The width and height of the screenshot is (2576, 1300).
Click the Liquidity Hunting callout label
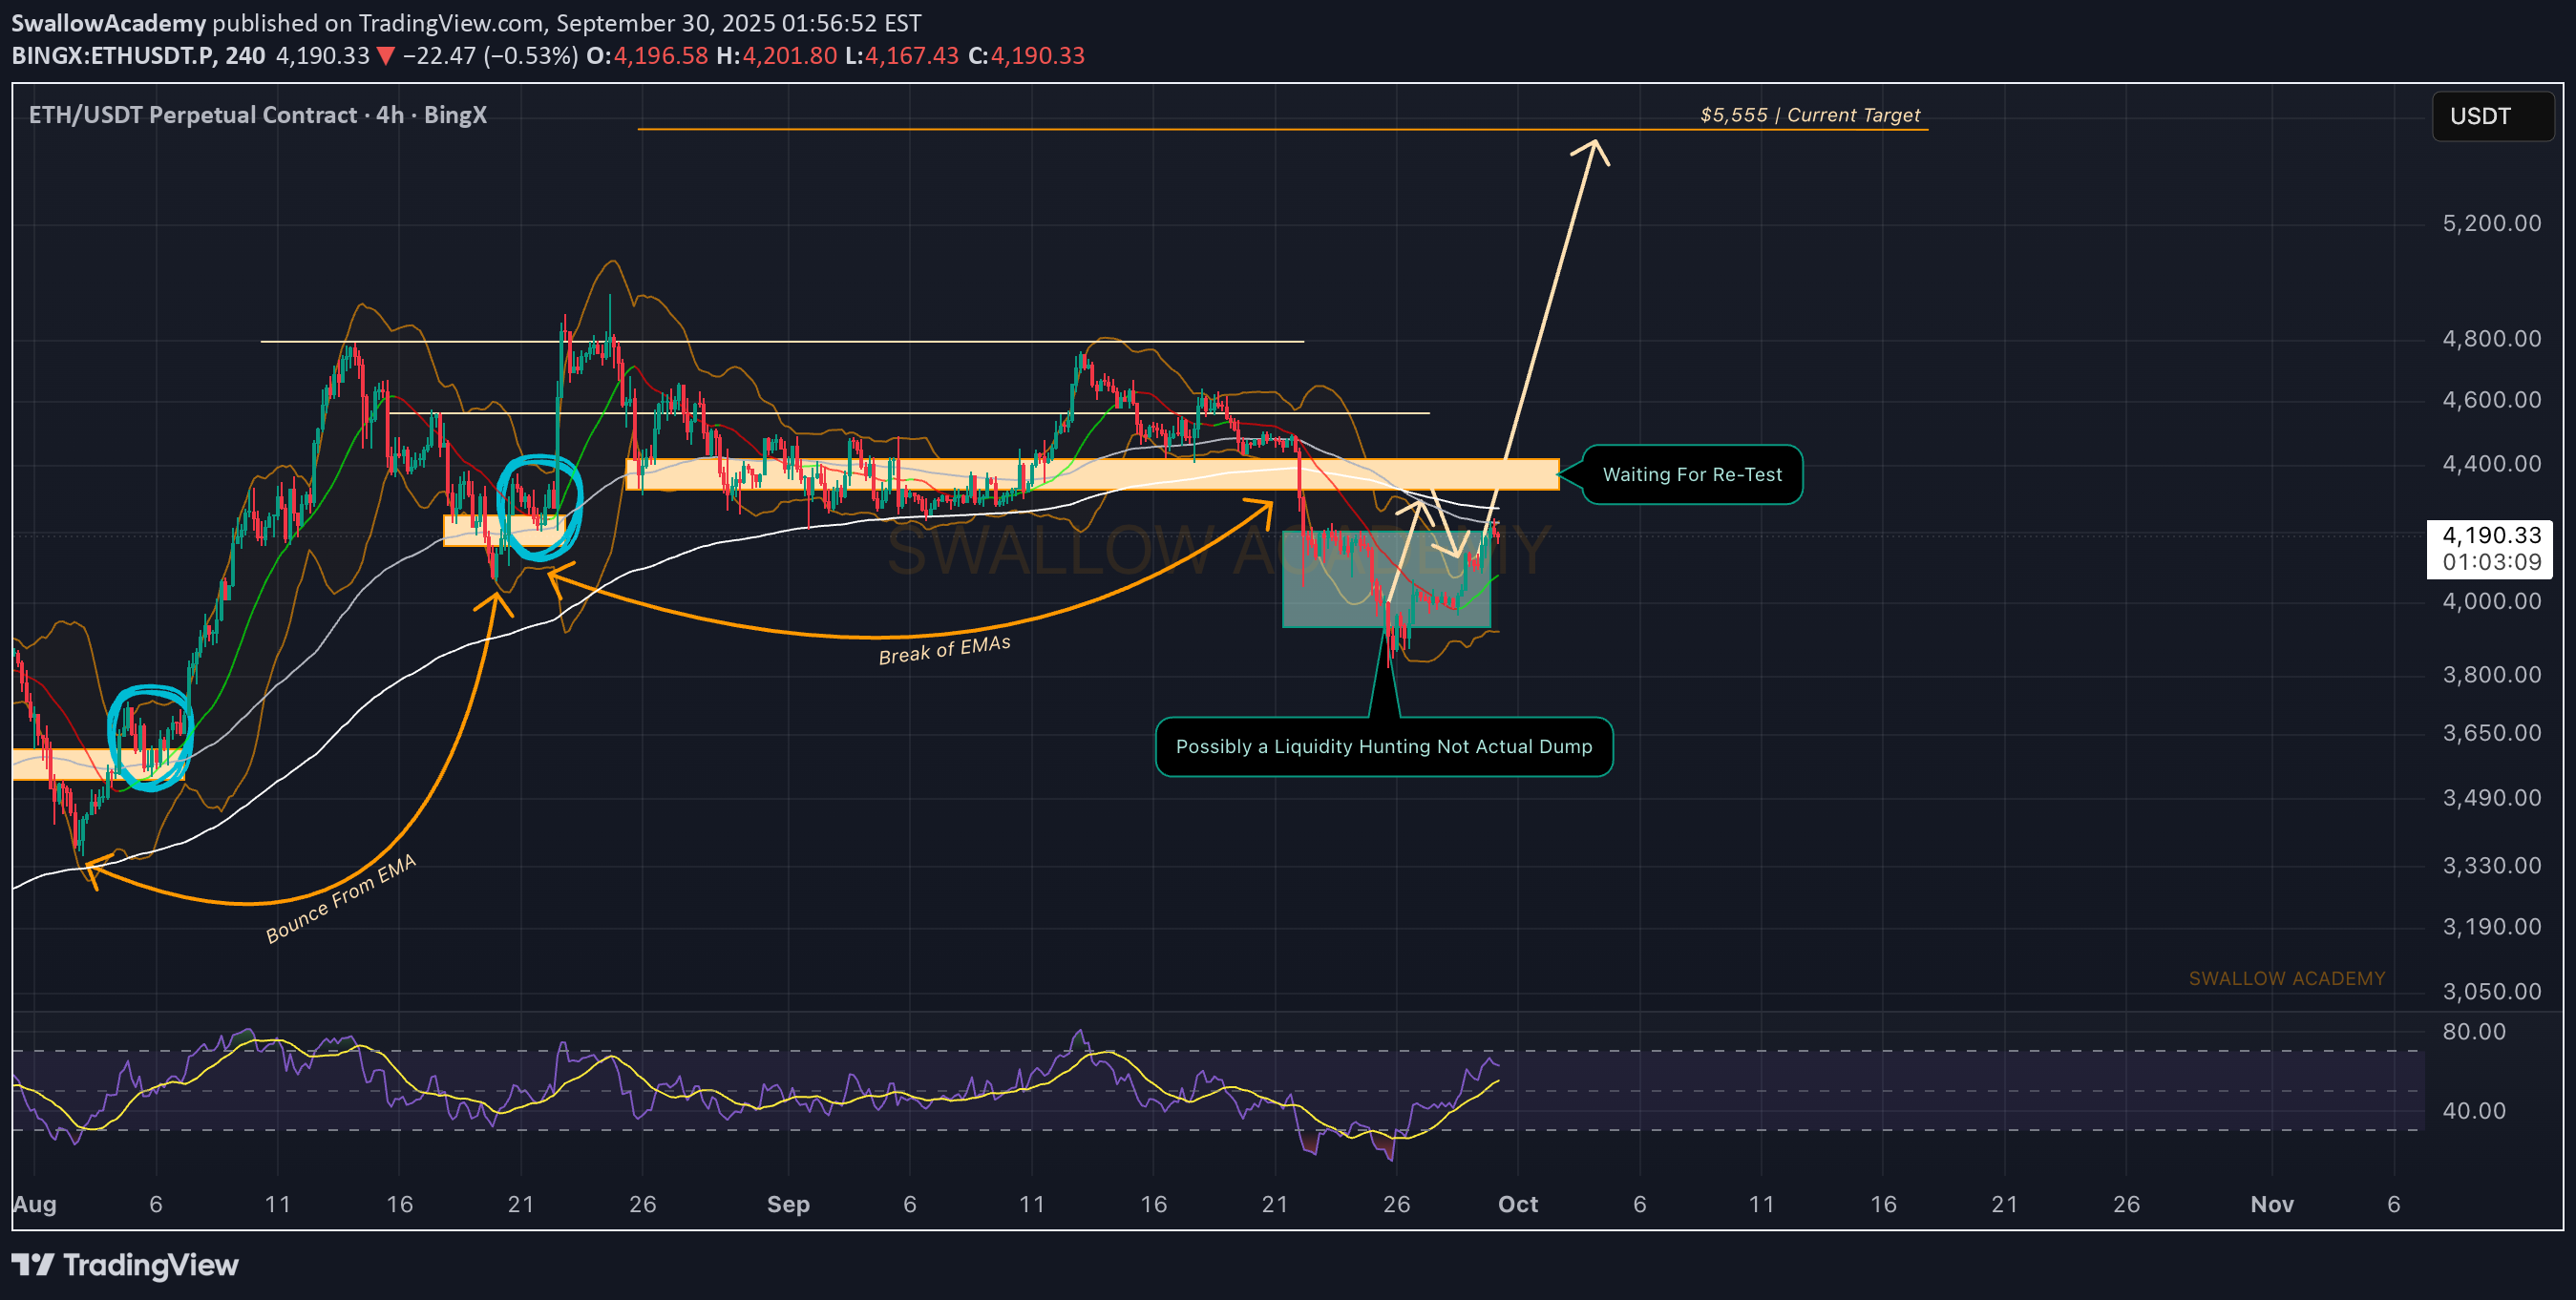pos(1383,747)
